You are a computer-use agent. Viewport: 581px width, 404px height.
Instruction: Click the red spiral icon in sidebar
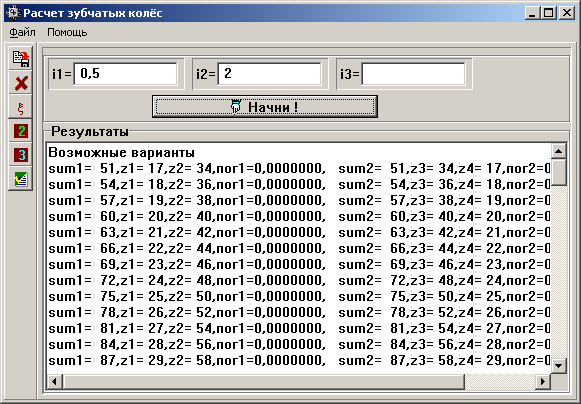coord(21,107)
